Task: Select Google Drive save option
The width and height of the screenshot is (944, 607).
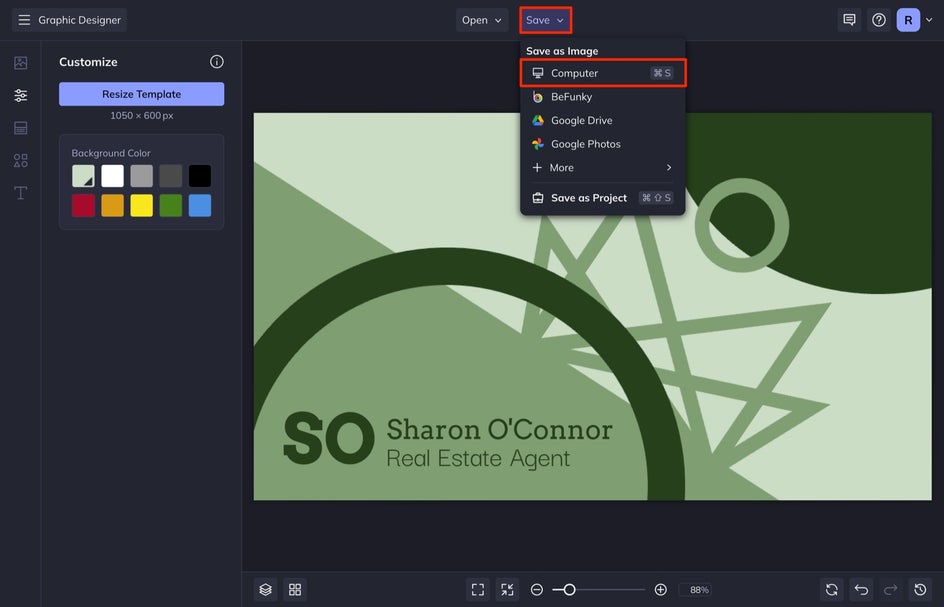Action: pyautogui.click(x=581, y=120)
